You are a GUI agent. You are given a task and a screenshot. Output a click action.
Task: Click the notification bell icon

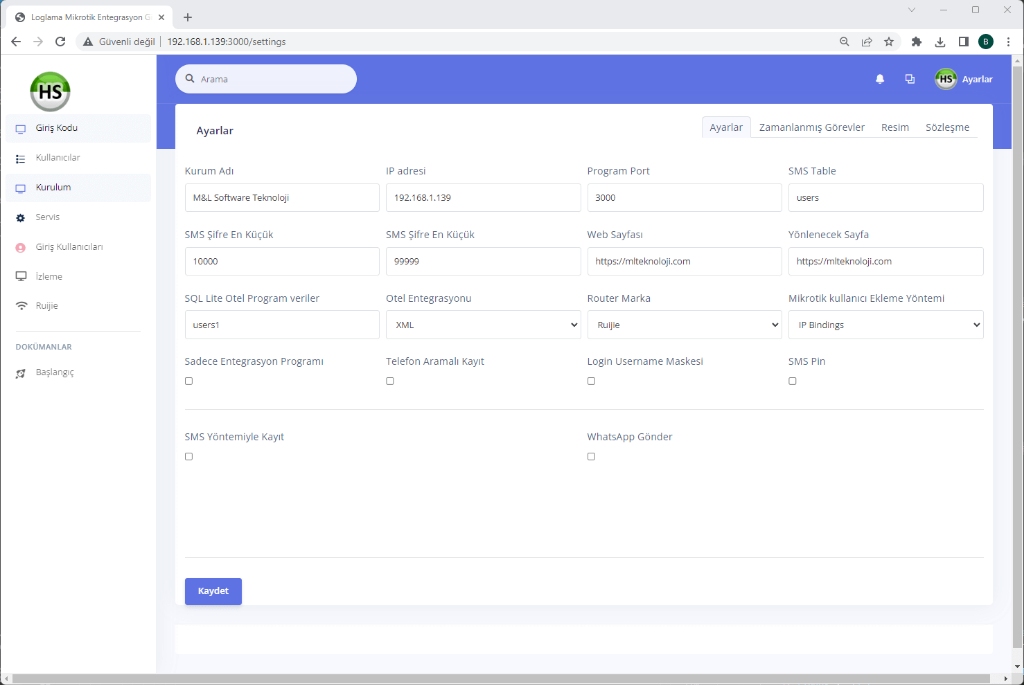pyautogui.click(x=880, y=79)
